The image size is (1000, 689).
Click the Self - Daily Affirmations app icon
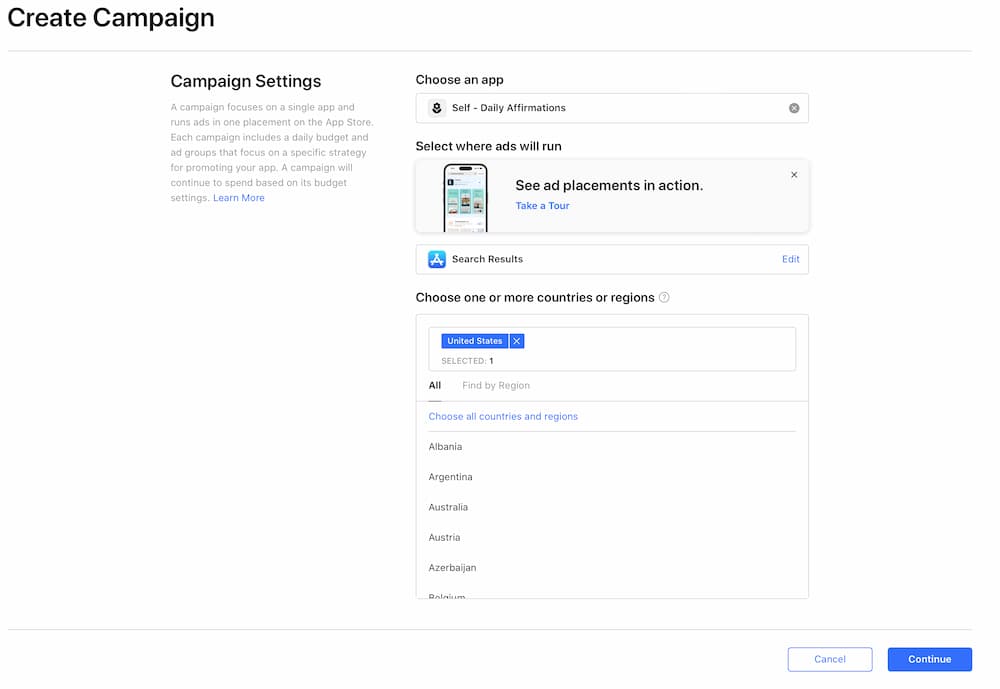437,107
